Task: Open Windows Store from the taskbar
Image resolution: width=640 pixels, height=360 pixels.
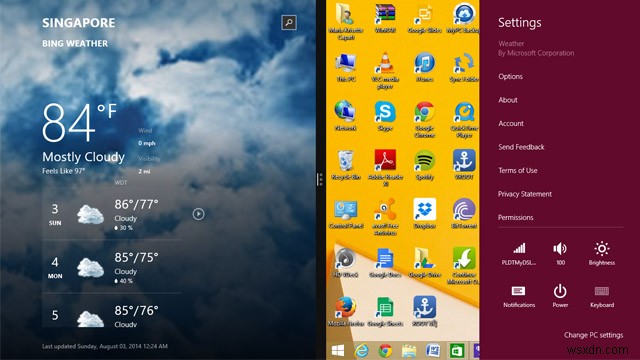Action: [456, 351]
